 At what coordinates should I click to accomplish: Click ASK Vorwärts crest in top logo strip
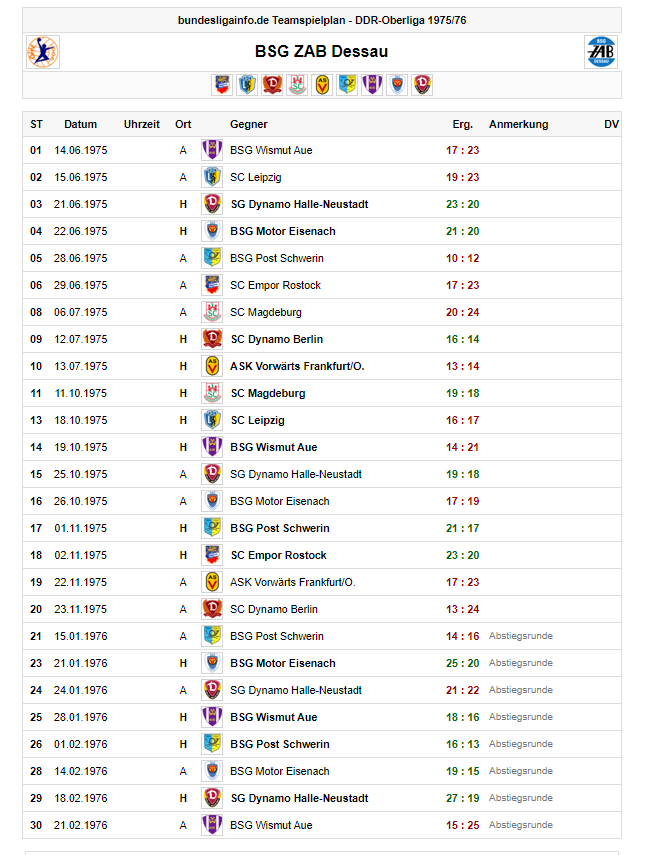[322, 85]
